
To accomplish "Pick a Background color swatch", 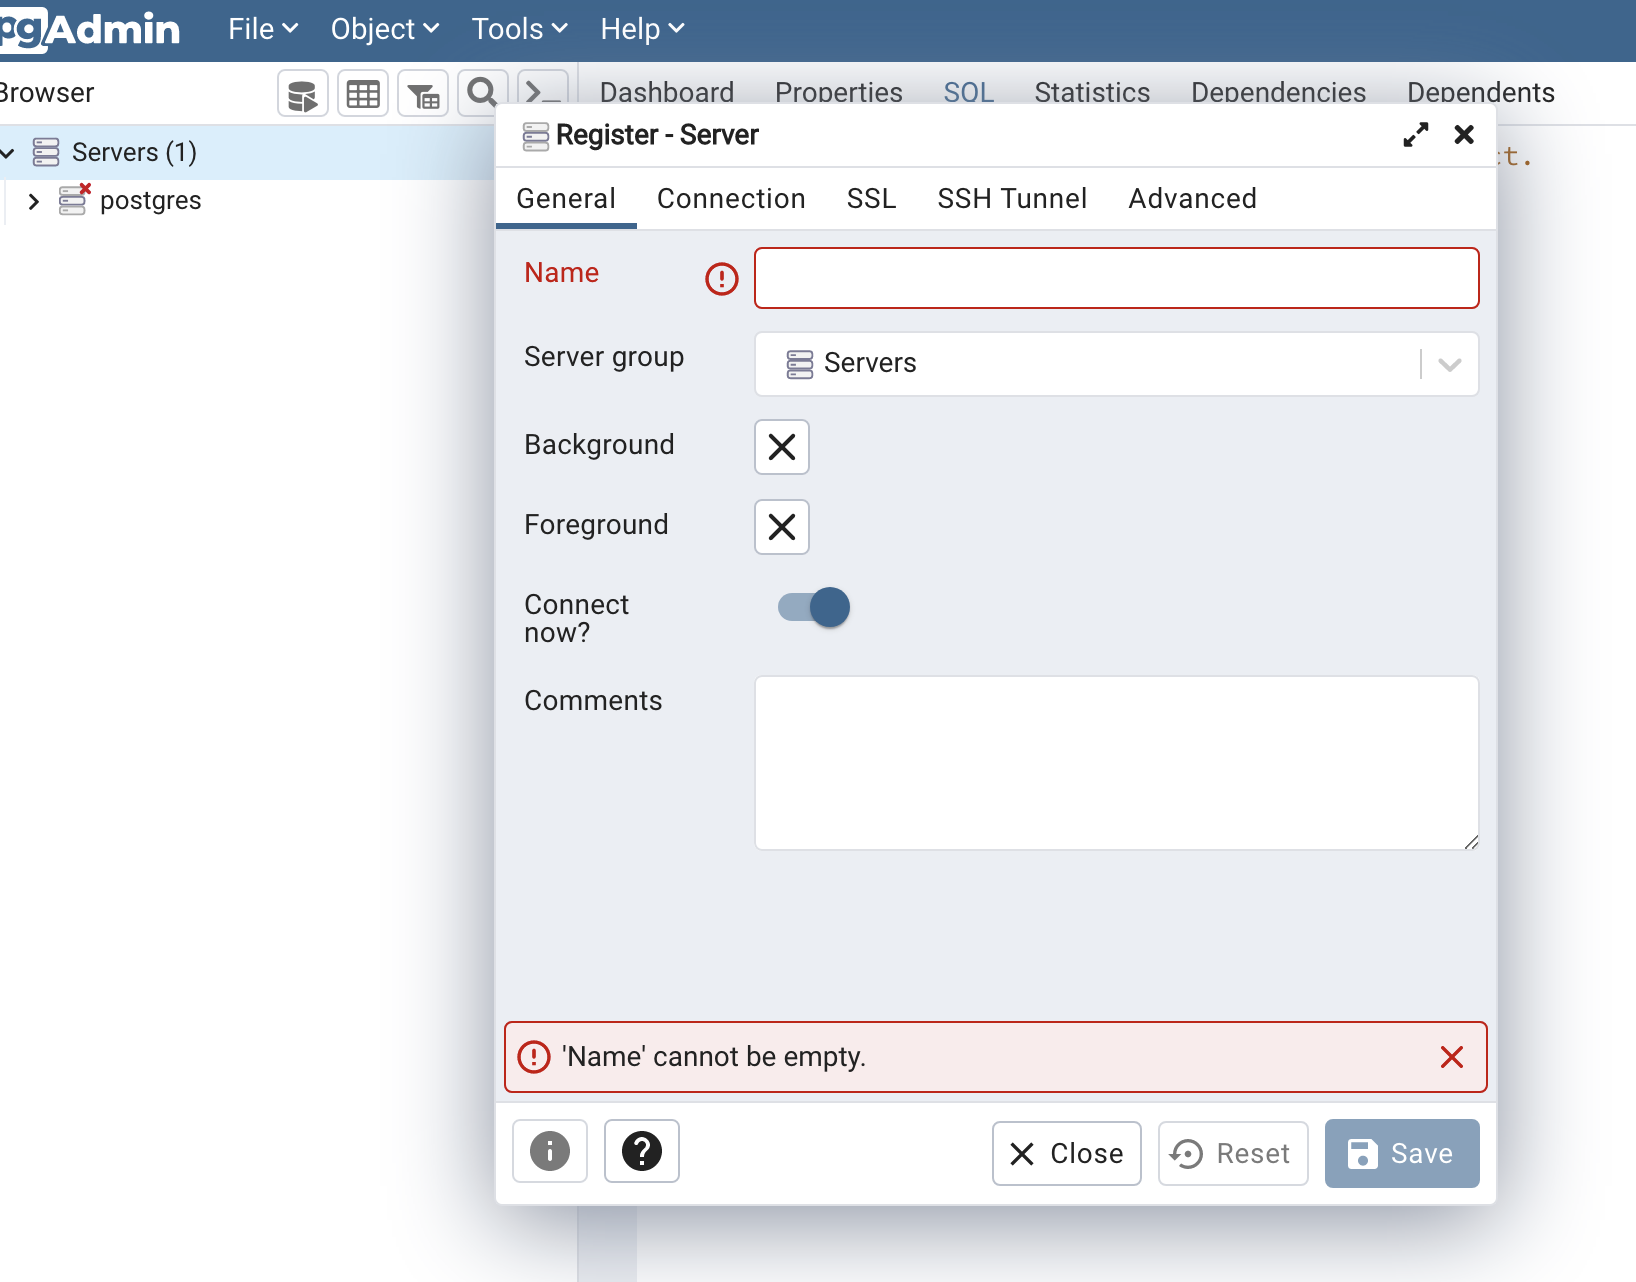I will 782,447.
